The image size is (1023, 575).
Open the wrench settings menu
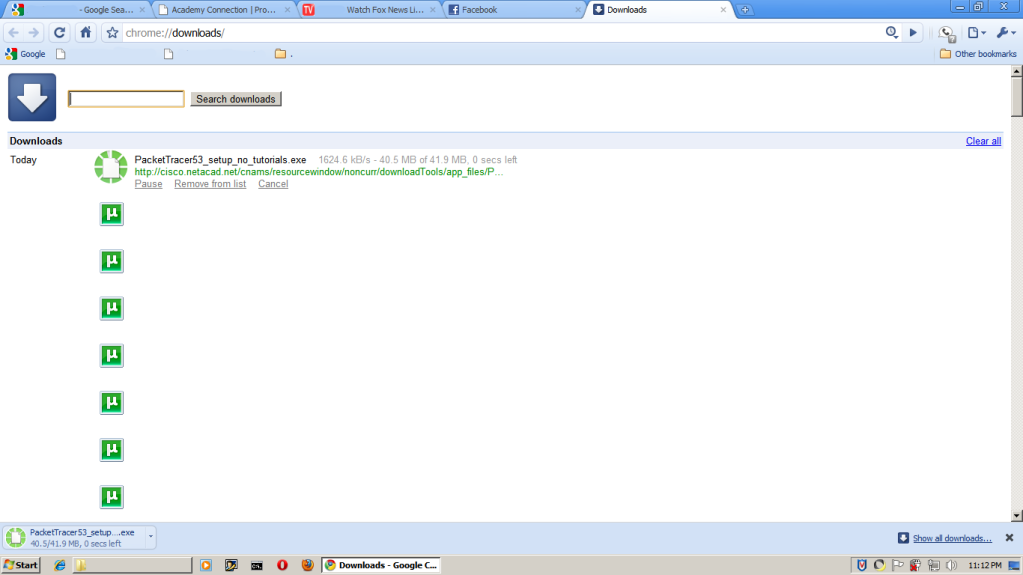(x=1004, y=32)
